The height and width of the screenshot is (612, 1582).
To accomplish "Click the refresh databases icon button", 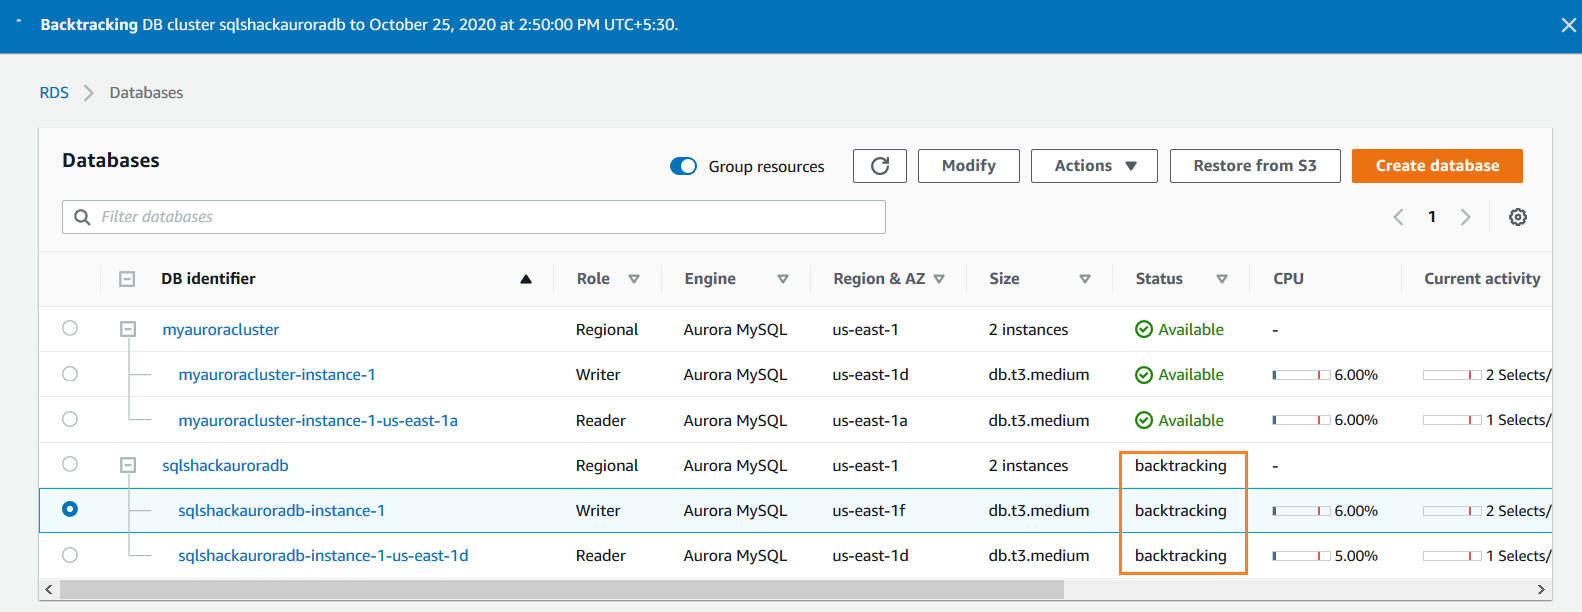I will (879, 166).
